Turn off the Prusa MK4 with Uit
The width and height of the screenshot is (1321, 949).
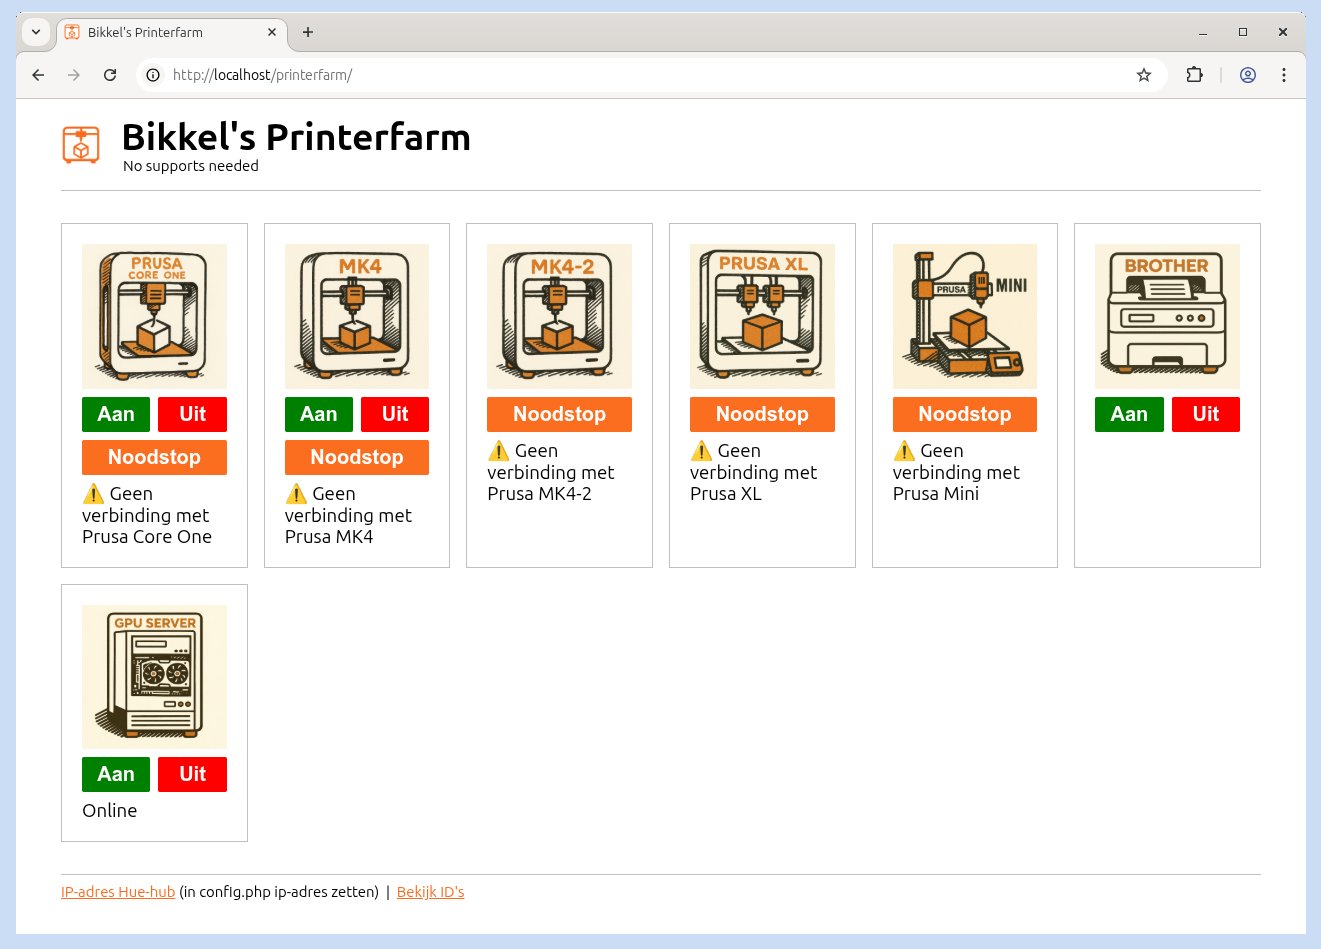[395, 414]
